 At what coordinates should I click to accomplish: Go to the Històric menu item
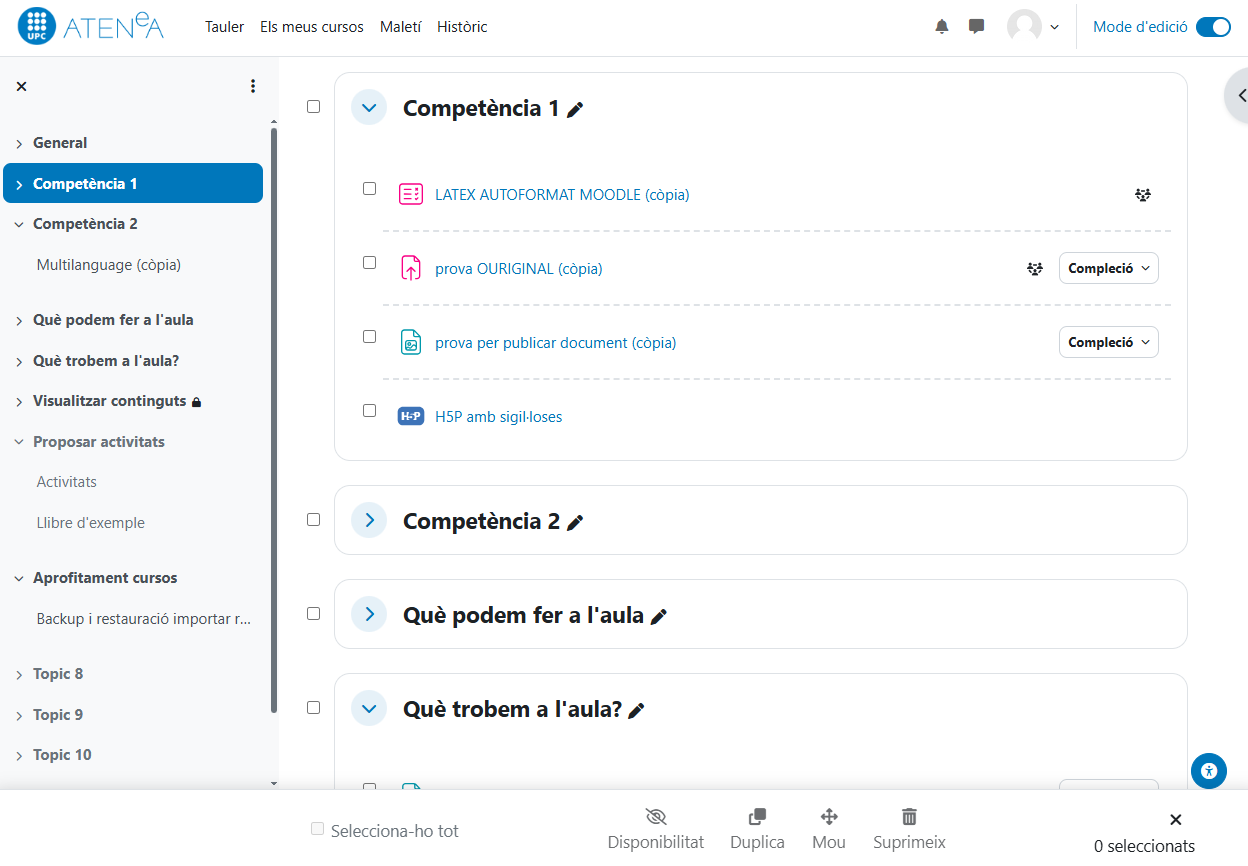tap(462, 27)
